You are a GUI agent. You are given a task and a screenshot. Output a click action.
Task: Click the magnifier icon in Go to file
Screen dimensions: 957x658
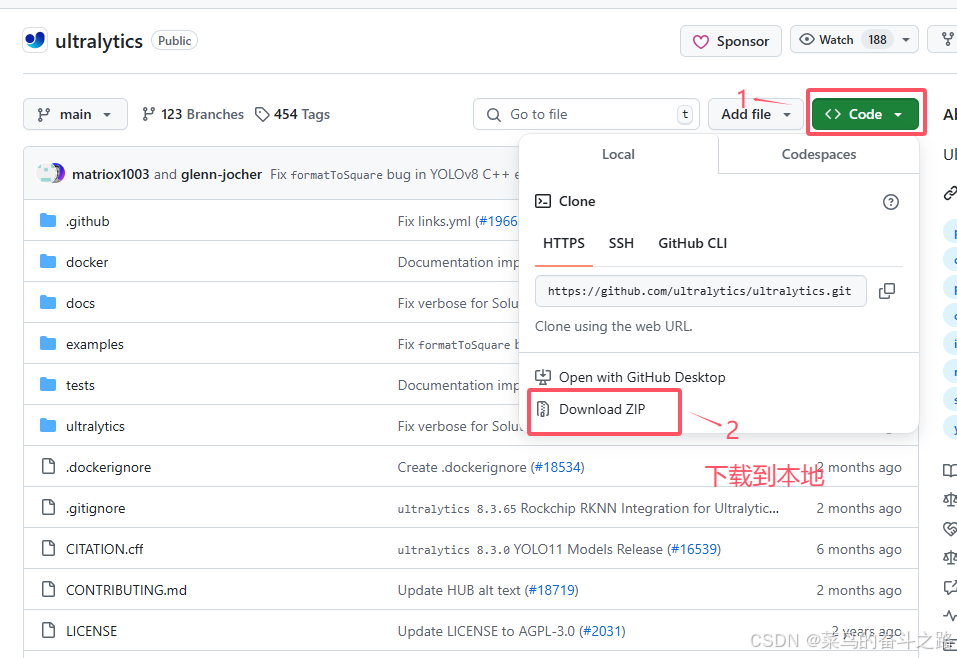[x=494, y=115]
